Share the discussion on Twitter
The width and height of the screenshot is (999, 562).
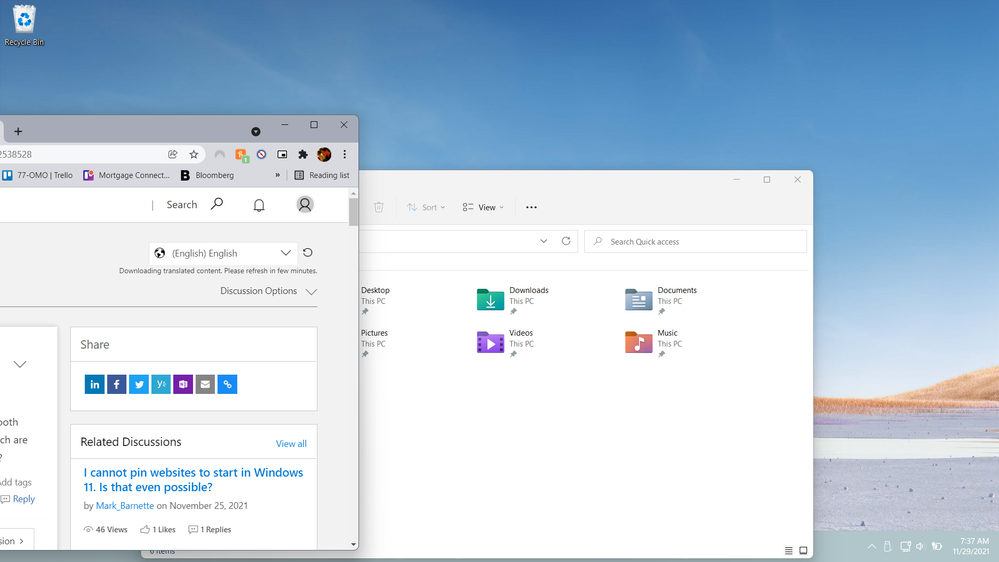tap(139, 384)
